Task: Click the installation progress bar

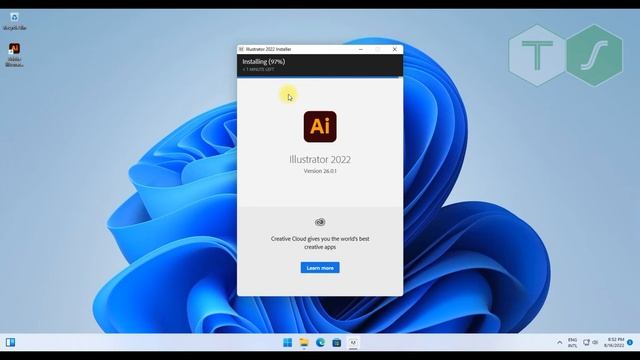Action: point(320,77)
